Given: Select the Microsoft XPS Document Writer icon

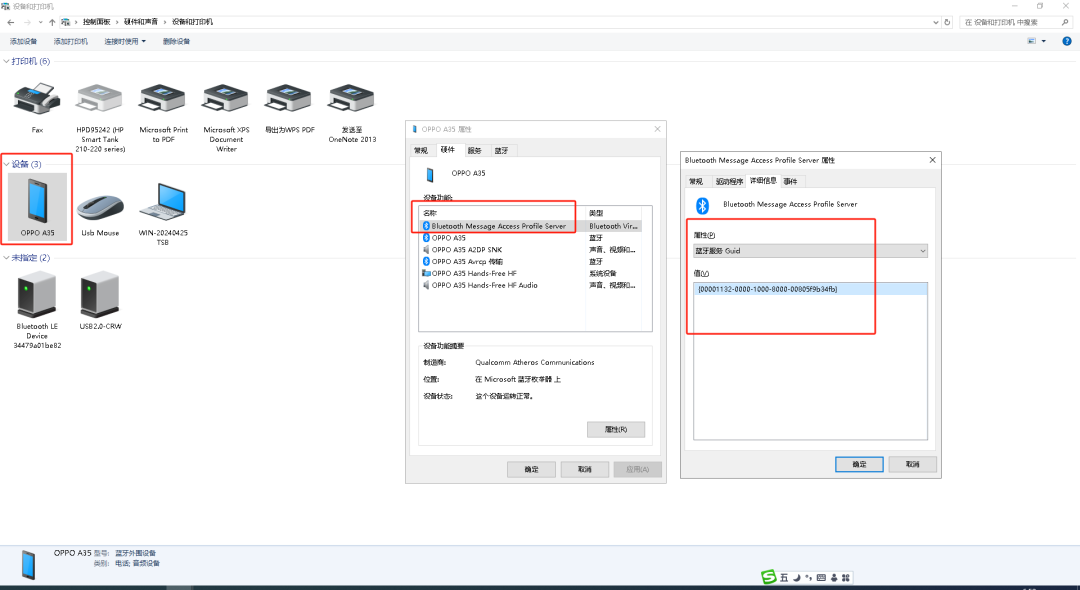Looking at the screenshot, I should tap(226, 100).
